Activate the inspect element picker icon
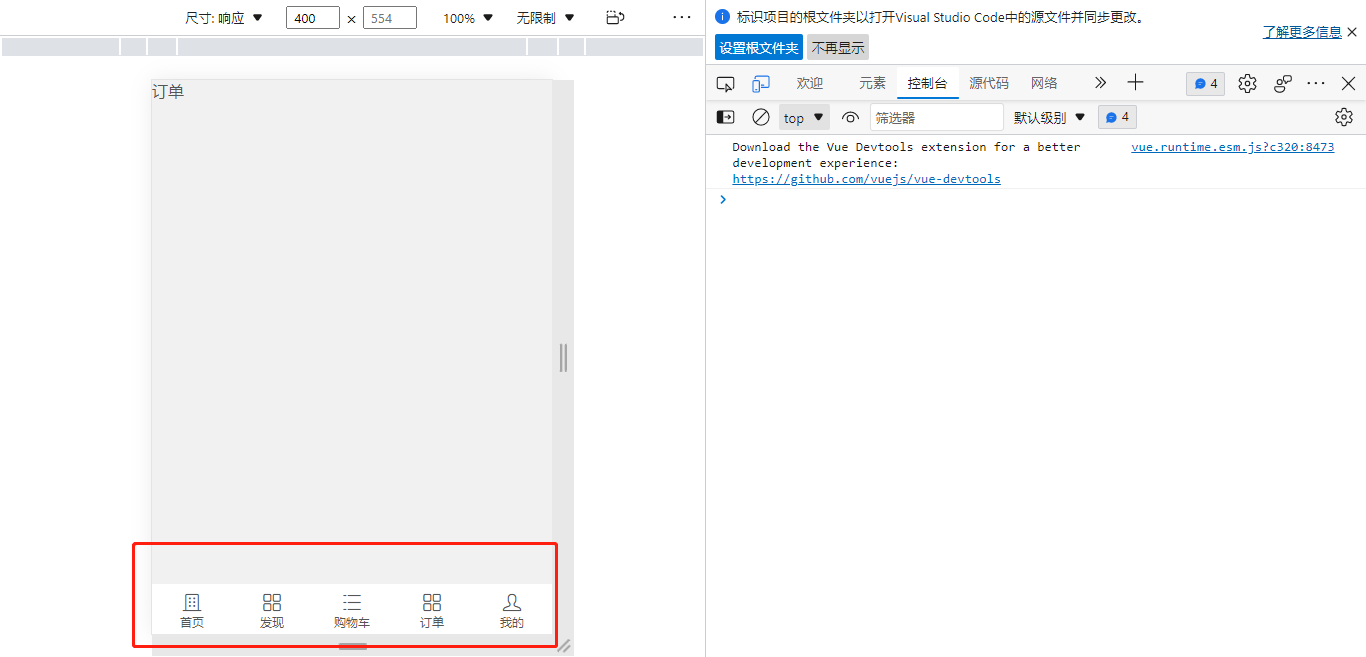The width and height of the screenshot is (1366, 657). pyautogui.click(x=726, y=84)
